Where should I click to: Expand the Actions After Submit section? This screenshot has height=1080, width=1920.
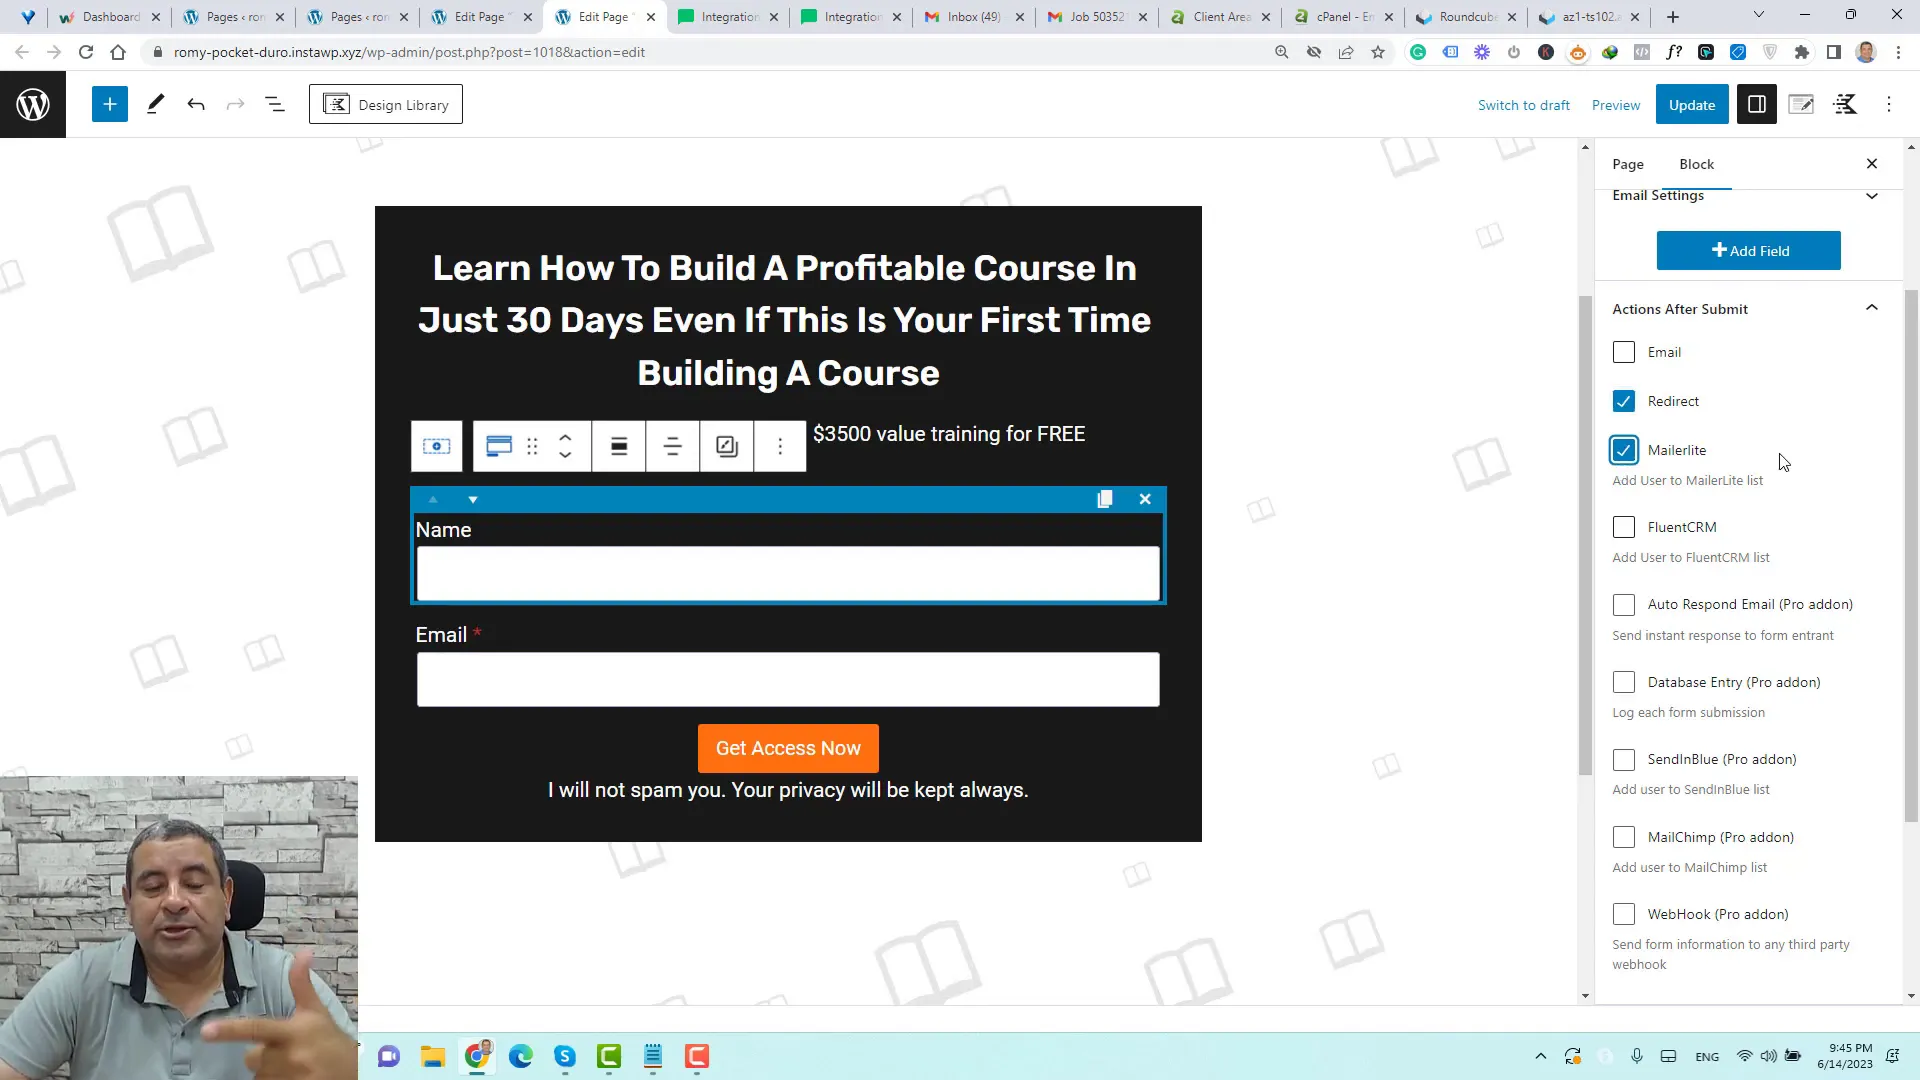[1873, 307]
